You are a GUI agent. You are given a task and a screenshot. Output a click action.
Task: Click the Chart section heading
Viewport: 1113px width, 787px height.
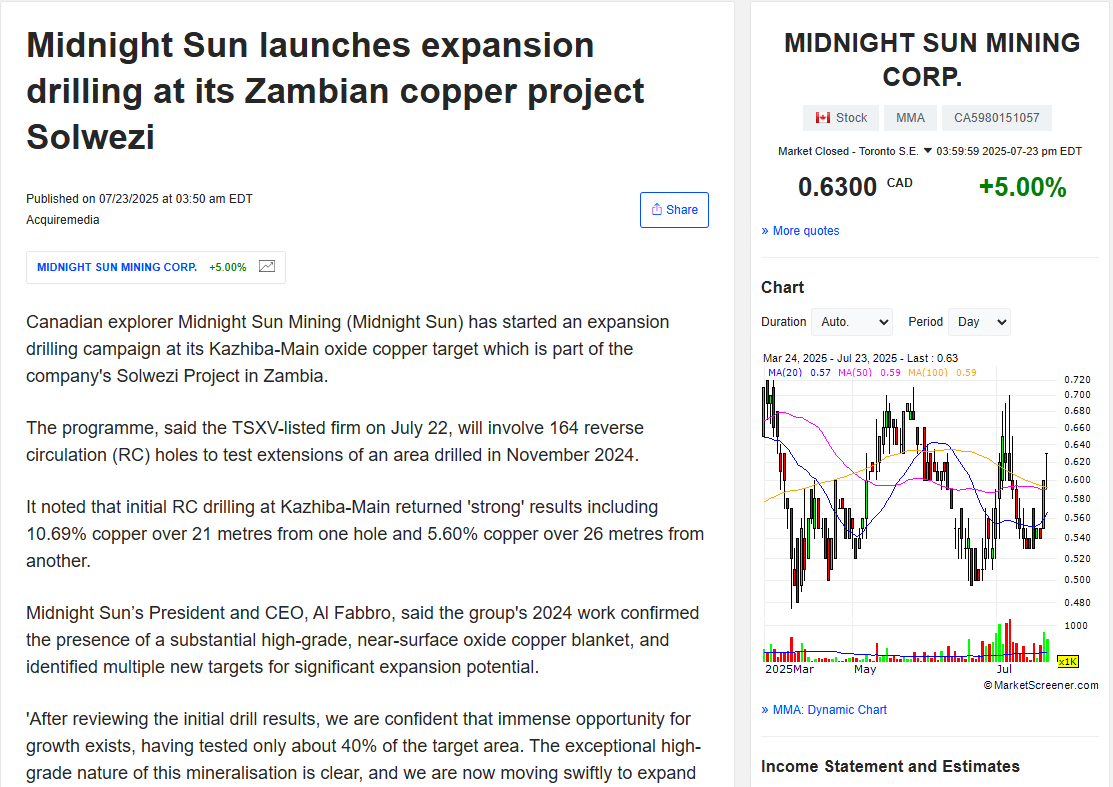(x=782, y=287)
